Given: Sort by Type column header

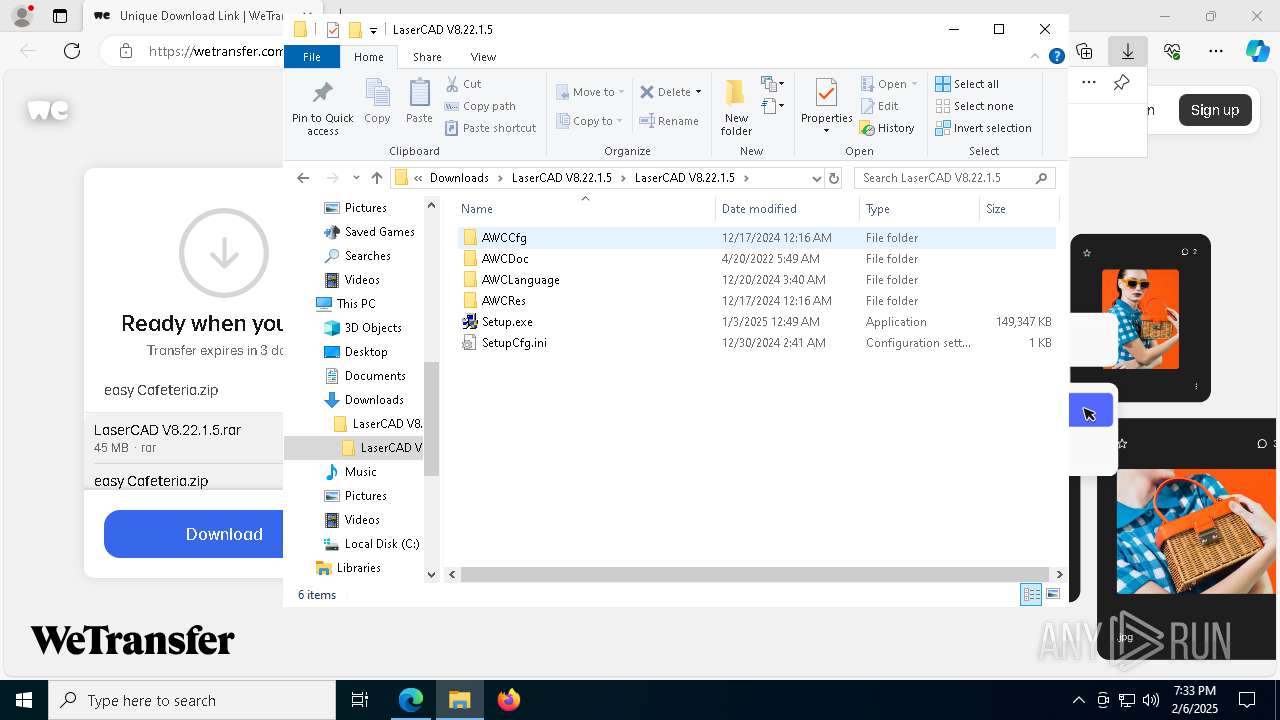Looking at the screenshot, I should click(x=919, y=209).
